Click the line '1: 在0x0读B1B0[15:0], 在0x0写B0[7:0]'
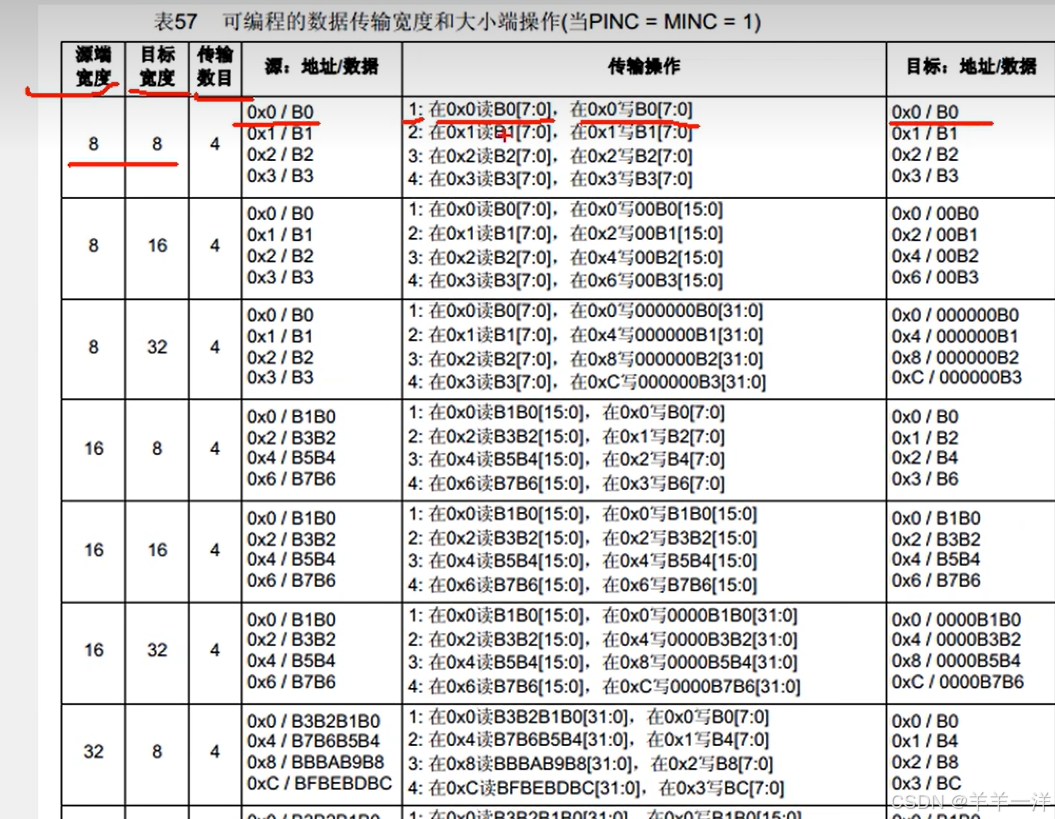The image size is (1055, 819). point(566,412)
